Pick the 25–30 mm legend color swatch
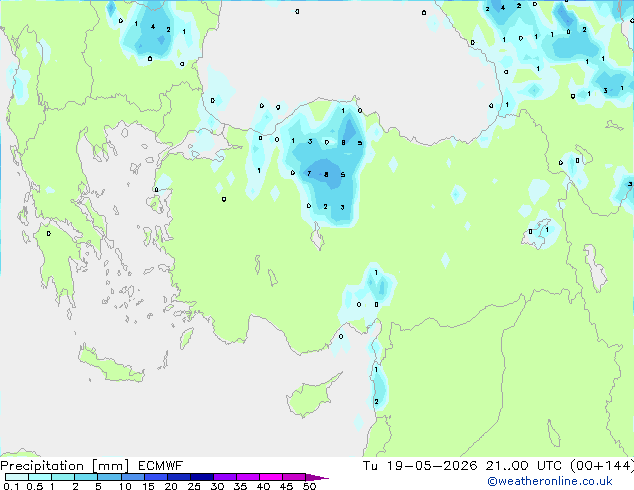 [x=201, y=477]
